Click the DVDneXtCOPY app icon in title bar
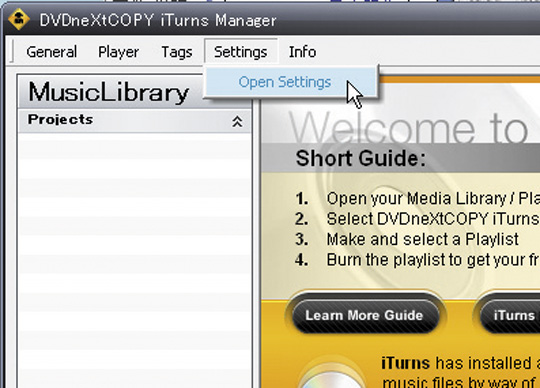Viewport: 540px width, 388px height. 19,19
